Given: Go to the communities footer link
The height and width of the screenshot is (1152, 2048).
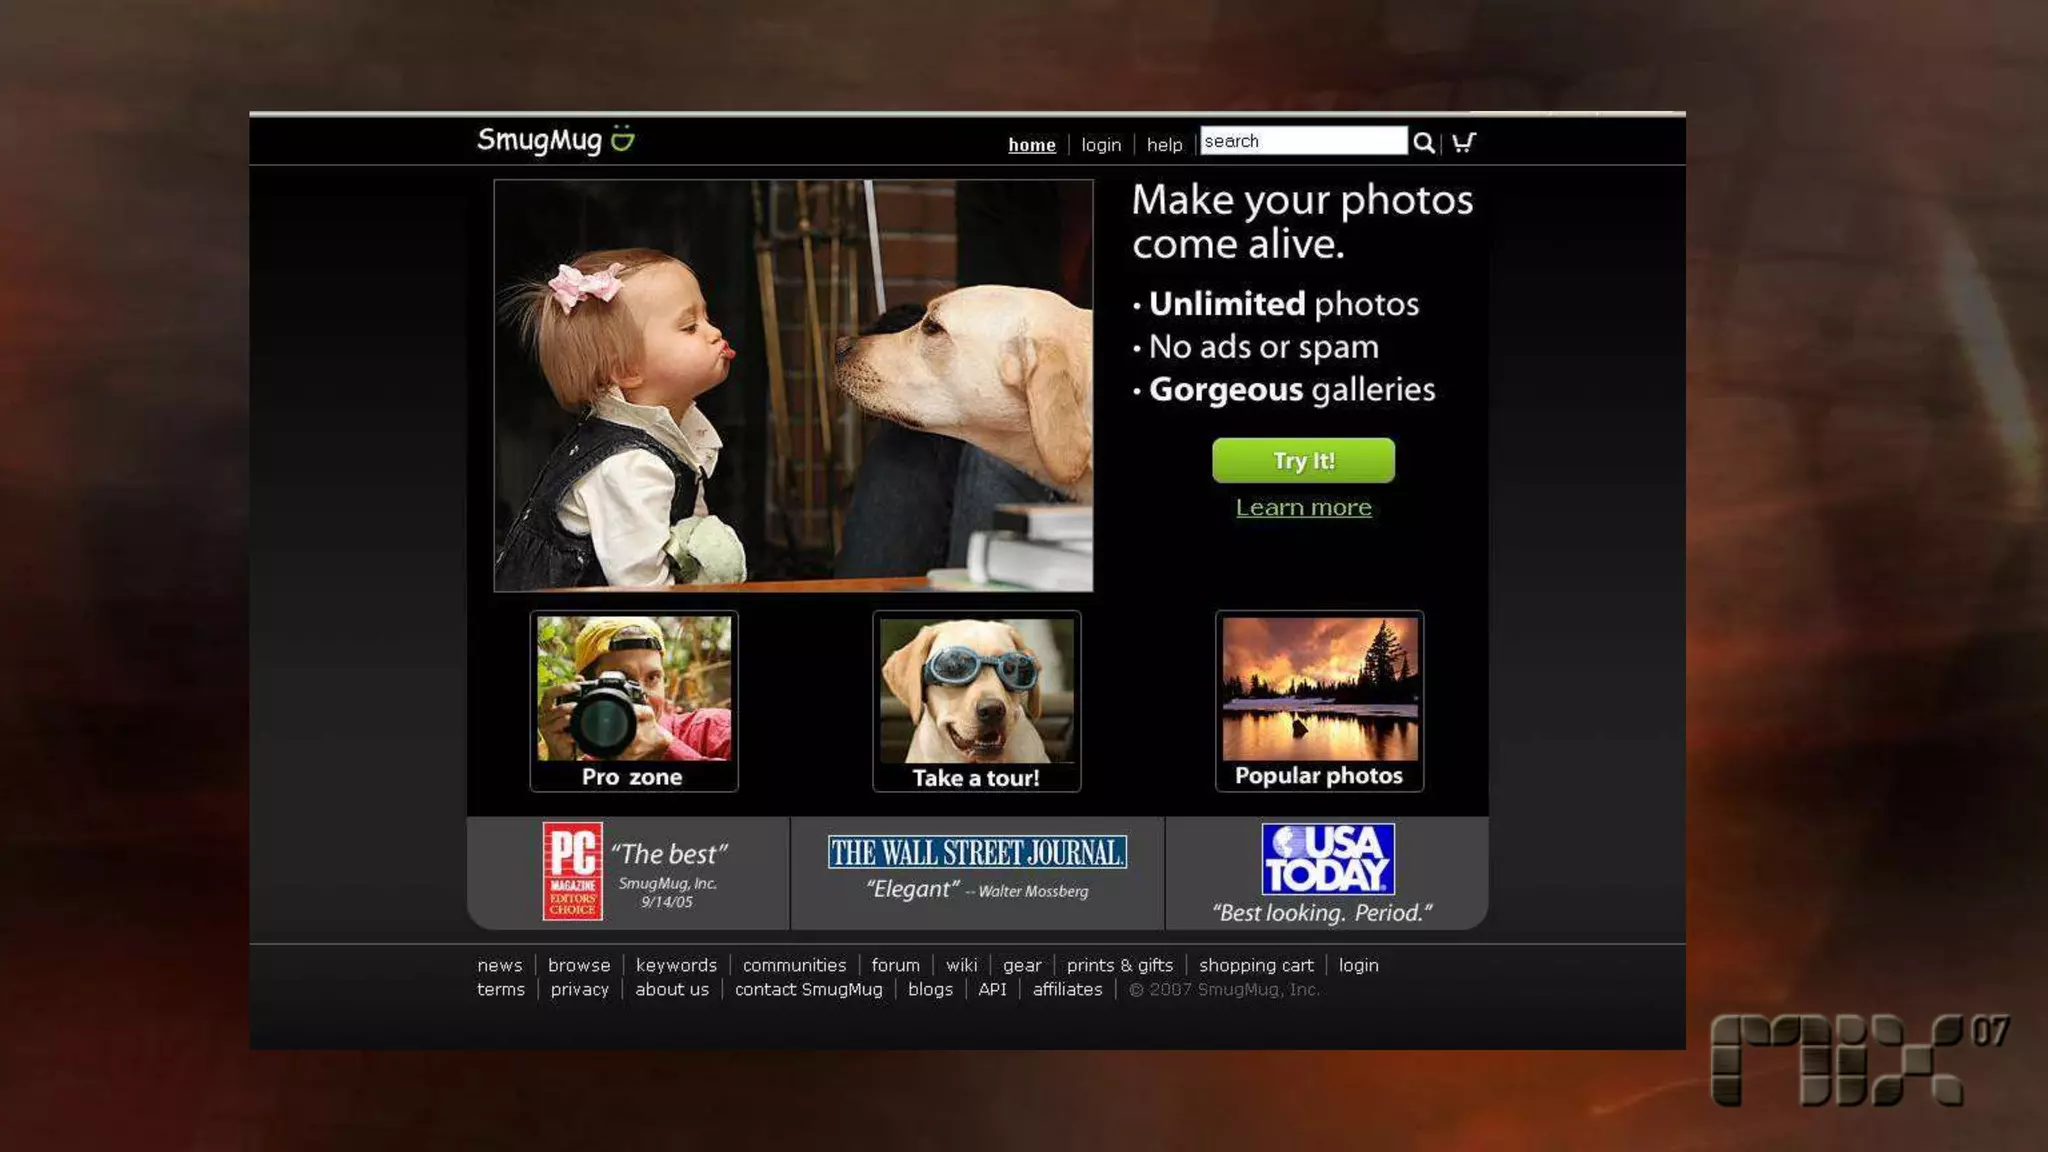Looking at the screenshot, I should pos(794,965).
